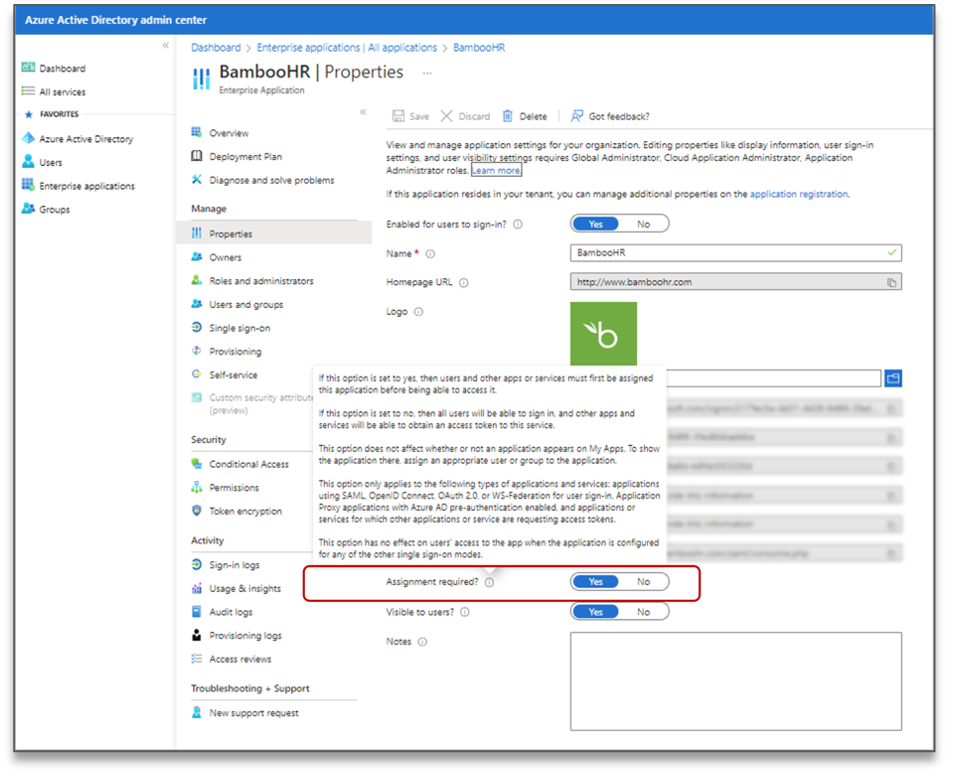Image resolution: width=953 pixels, height=779 pixels.
Task: Click the Dashboard breadcrumb link
Action: (x=216, y=48)
